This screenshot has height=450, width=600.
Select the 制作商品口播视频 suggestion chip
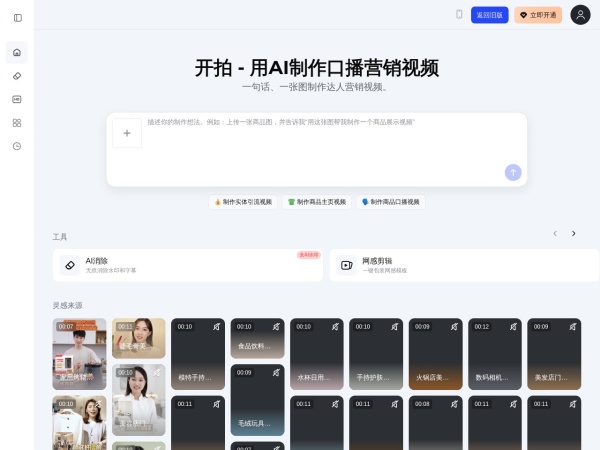[x=391, y=202]
